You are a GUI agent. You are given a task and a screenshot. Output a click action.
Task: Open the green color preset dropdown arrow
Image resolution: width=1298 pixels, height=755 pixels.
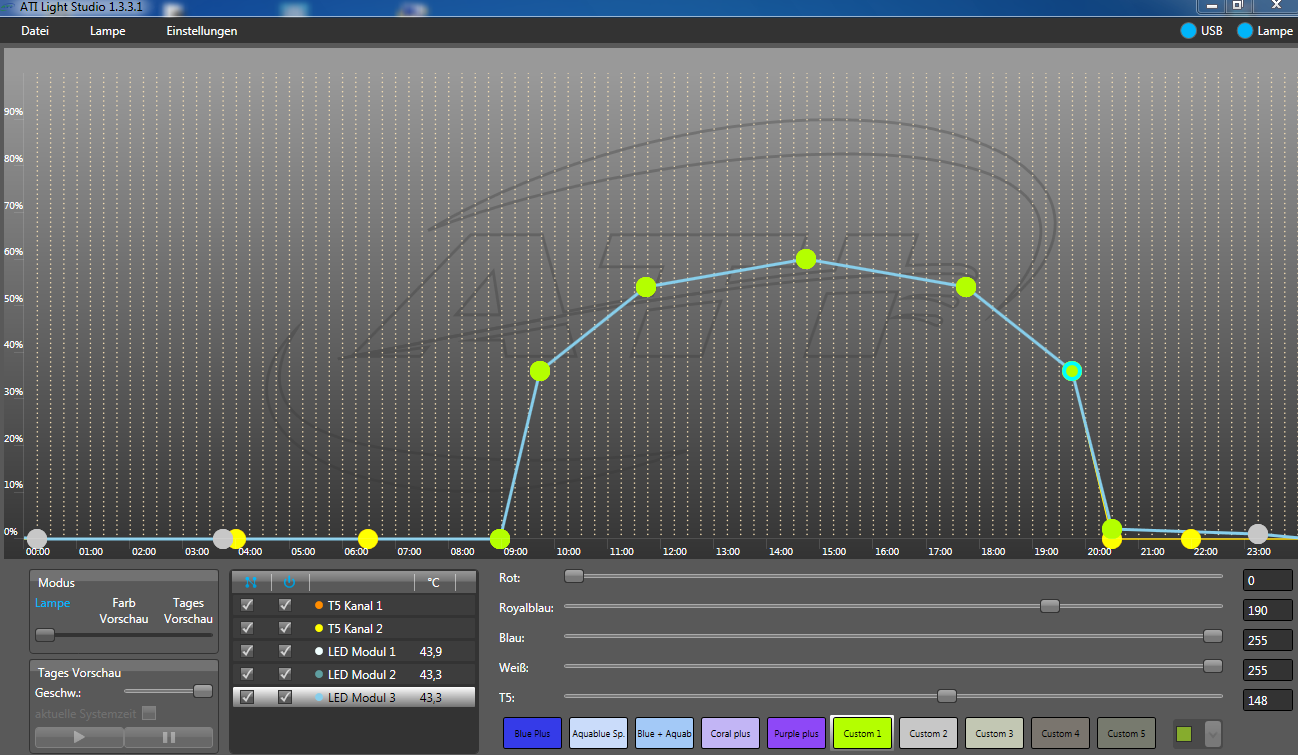(1213, 734)
